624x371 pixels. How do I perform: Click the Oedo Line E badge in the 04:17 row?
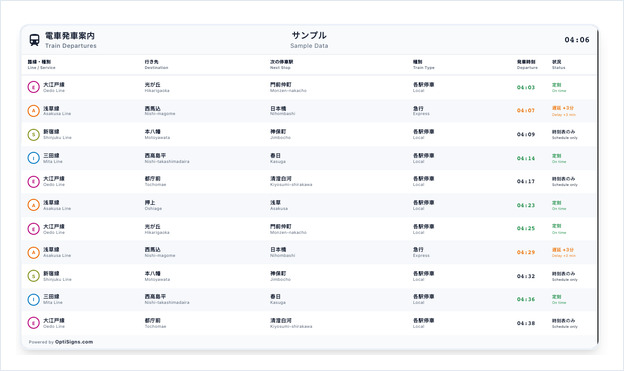coord(33,182)
